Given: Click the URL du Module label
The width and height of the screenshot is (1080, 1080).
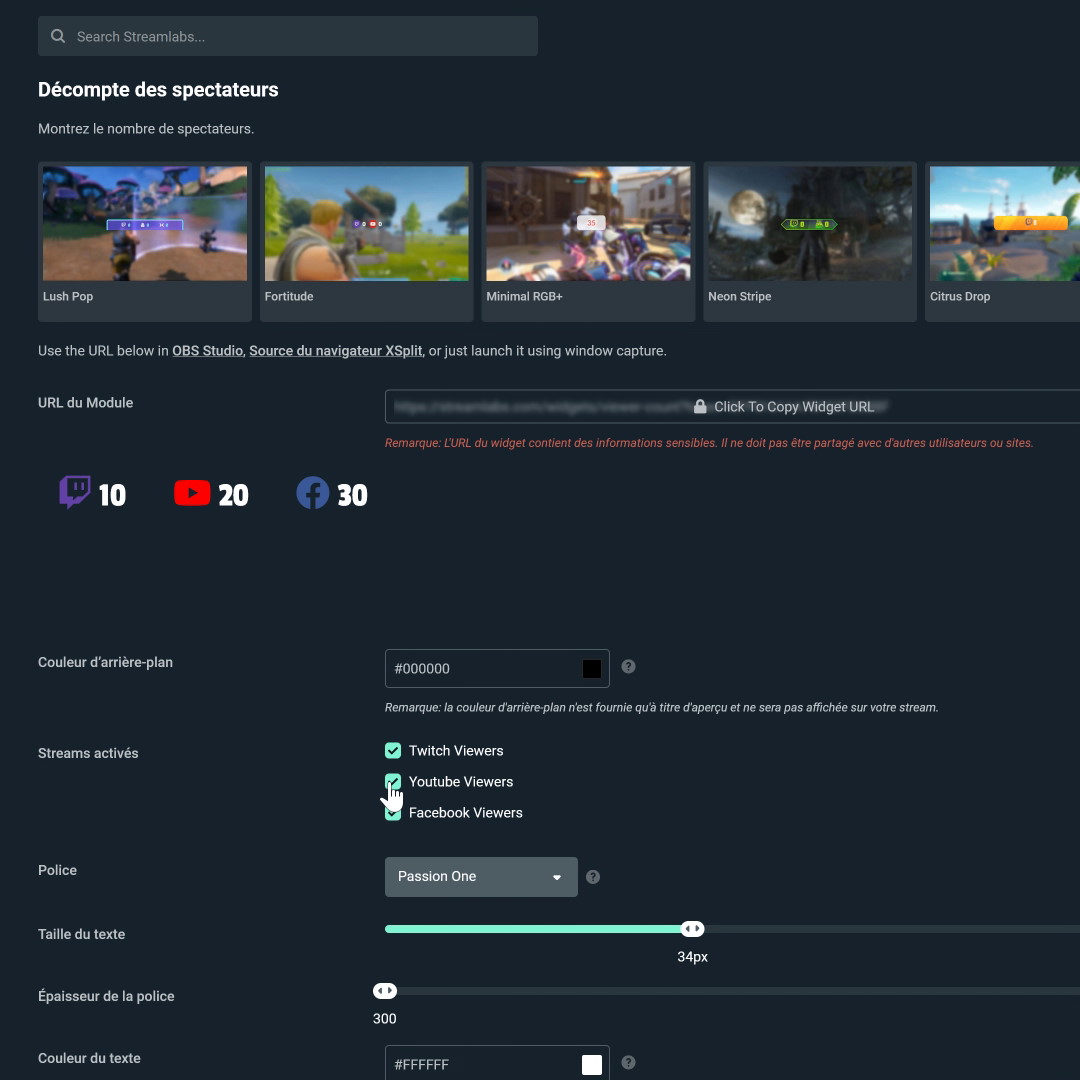Looking at the screenshot, I should coord(85,402).
